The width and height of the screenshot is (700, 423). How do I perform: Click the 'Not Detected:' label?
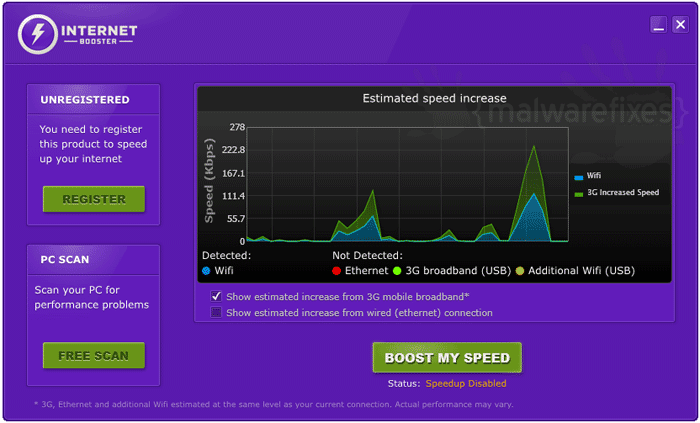coord(367,256)
